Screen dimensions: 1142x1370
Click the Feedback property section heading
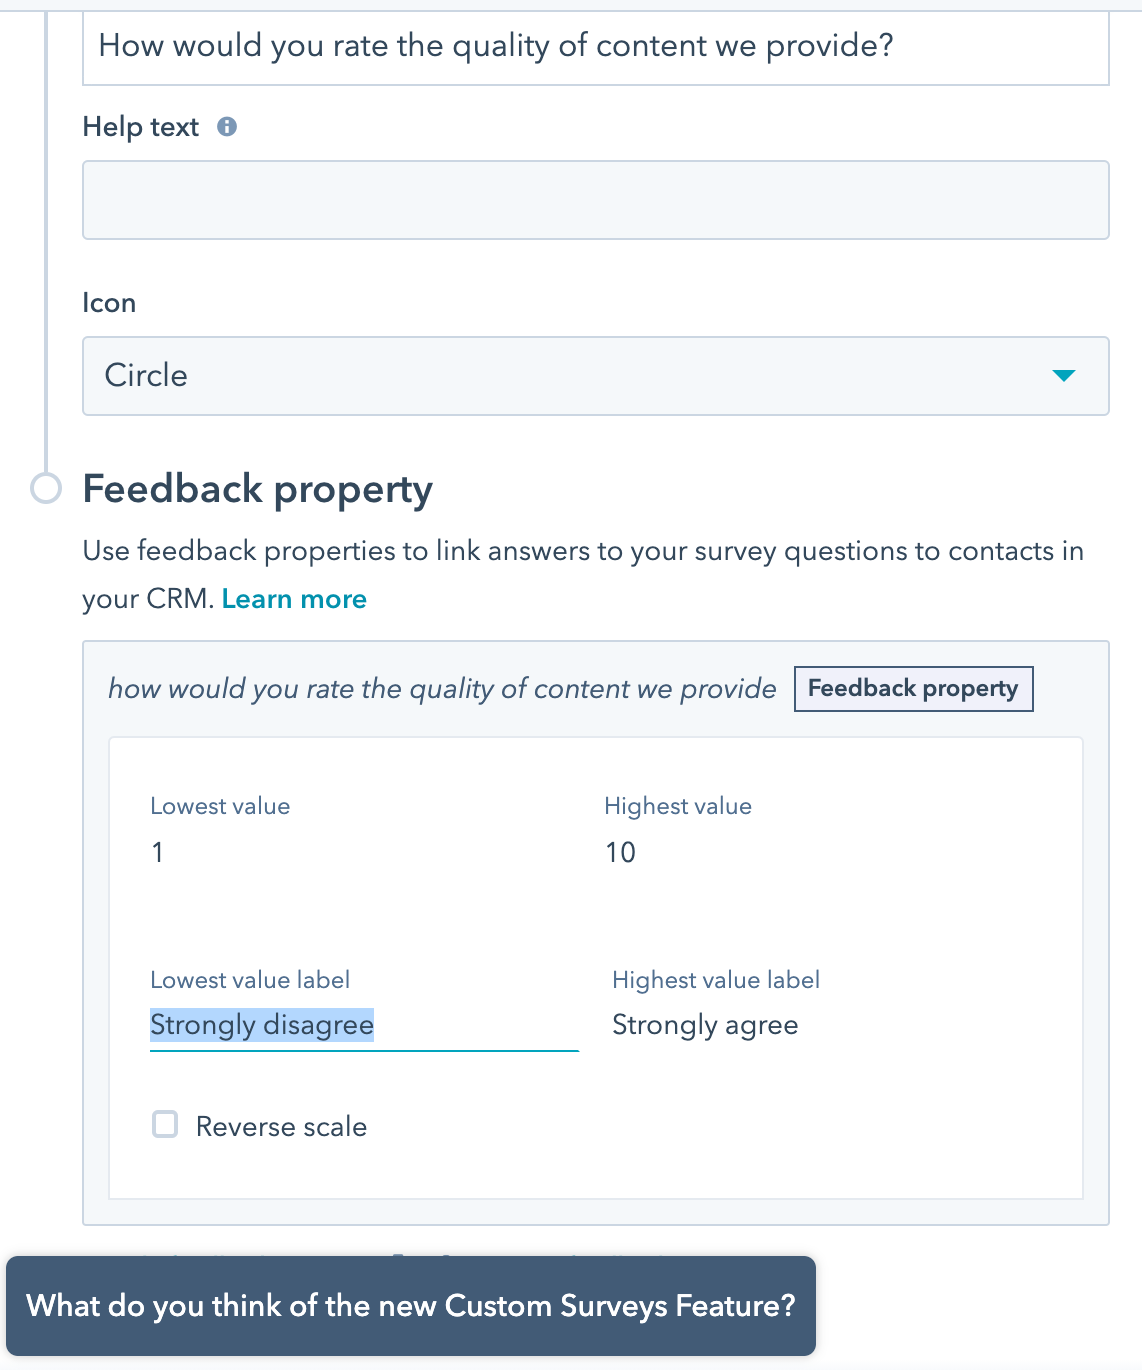click(257, 489)
